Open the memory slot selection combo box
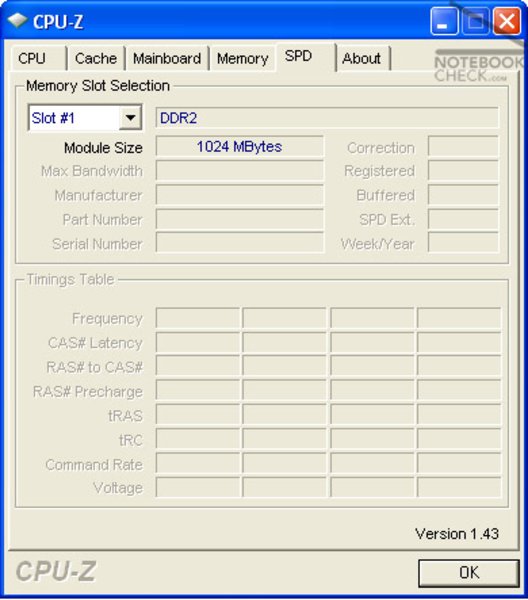 click(x=85, y=117)
